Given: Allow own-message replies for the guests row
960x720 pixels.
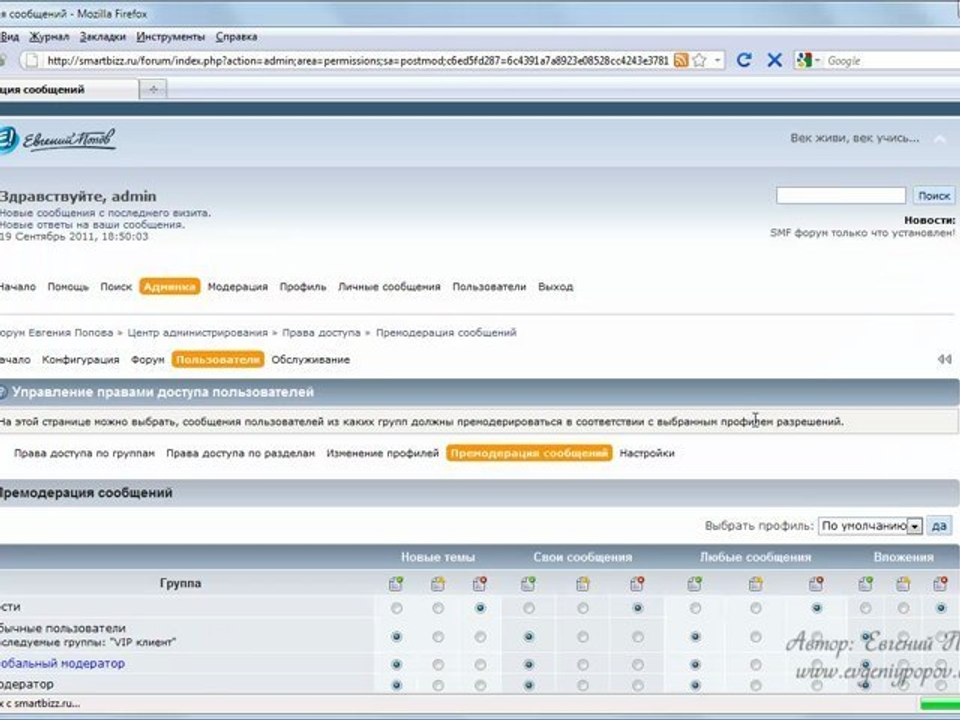Looking at the screenshot, I should point(529,608).
